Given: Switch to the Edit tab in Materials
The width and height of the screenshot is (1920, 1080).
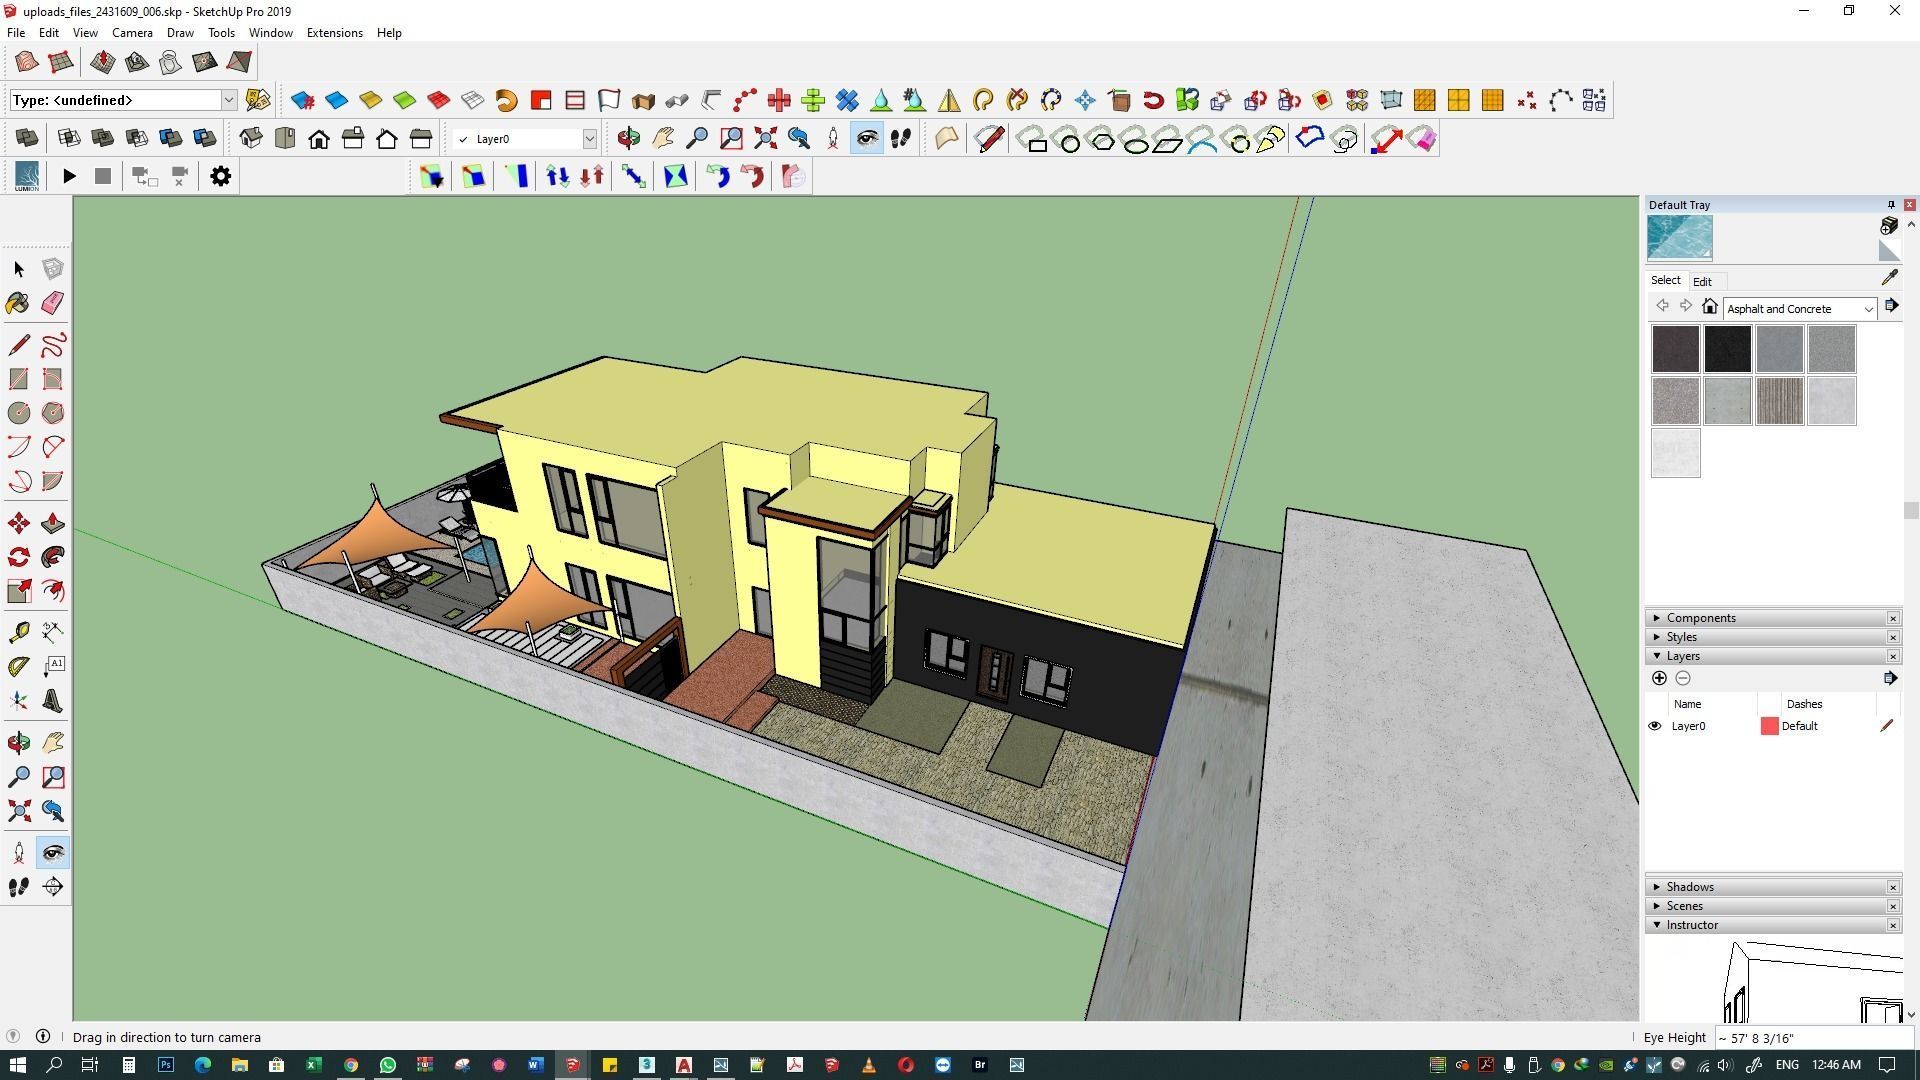Looking at the screenshot, I should pyautogui.click(x=1701, y=282).
